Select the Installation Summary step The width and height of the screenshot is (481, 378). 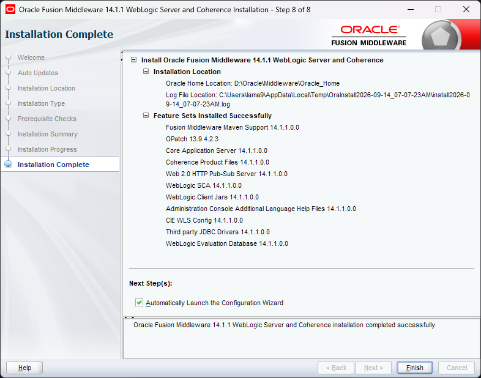point(47,134)
